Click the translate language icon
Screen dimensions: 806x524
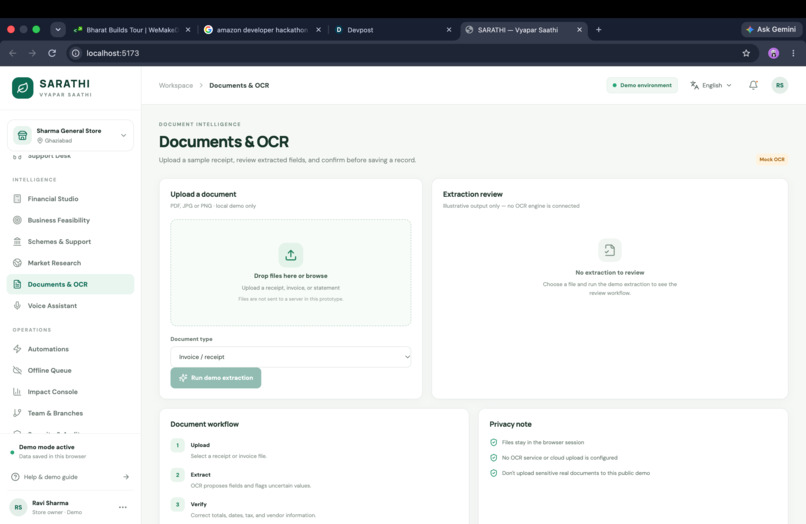pos(694,85)
